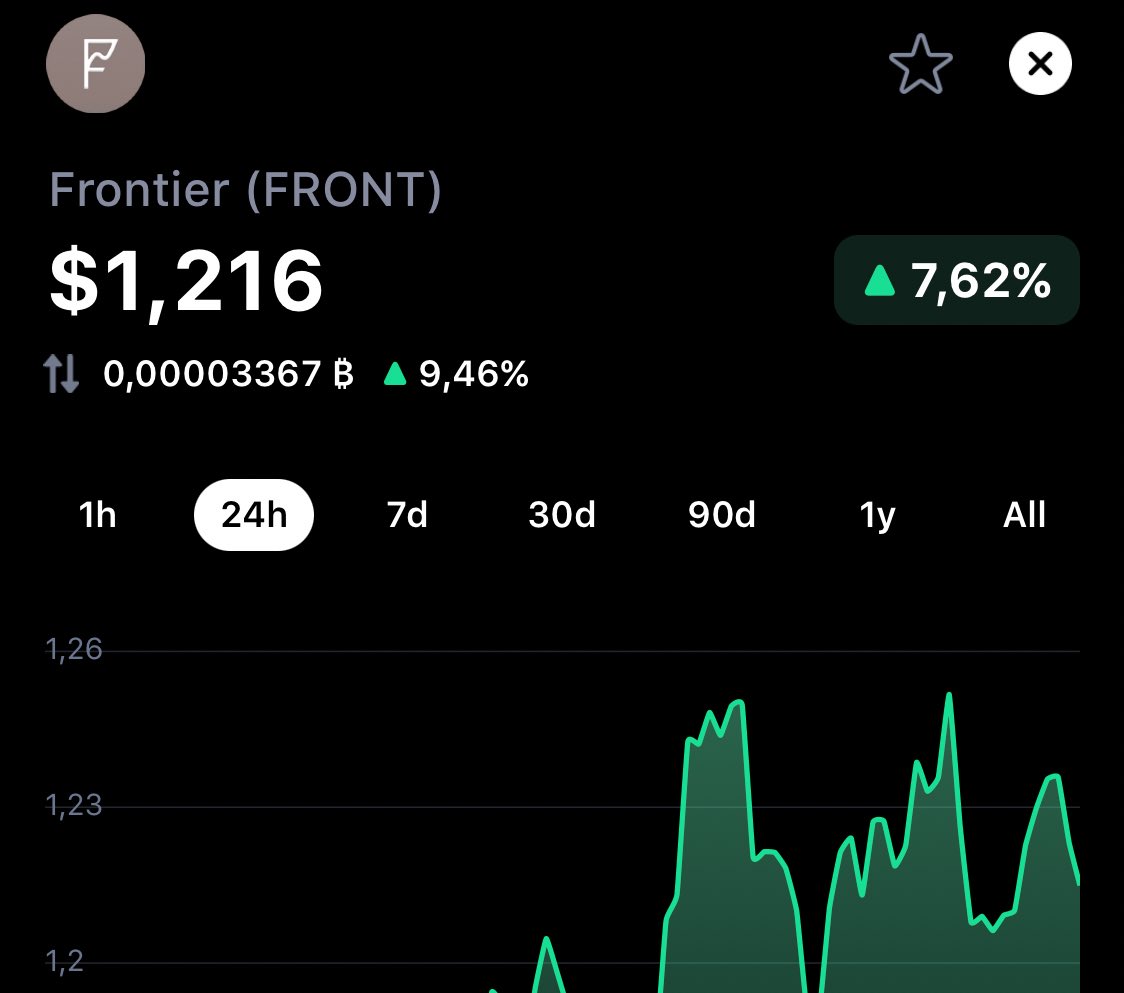Add Frontier to favorites with the star
The height and width of the screenshot is (993, 1124).
pos(920,65)
